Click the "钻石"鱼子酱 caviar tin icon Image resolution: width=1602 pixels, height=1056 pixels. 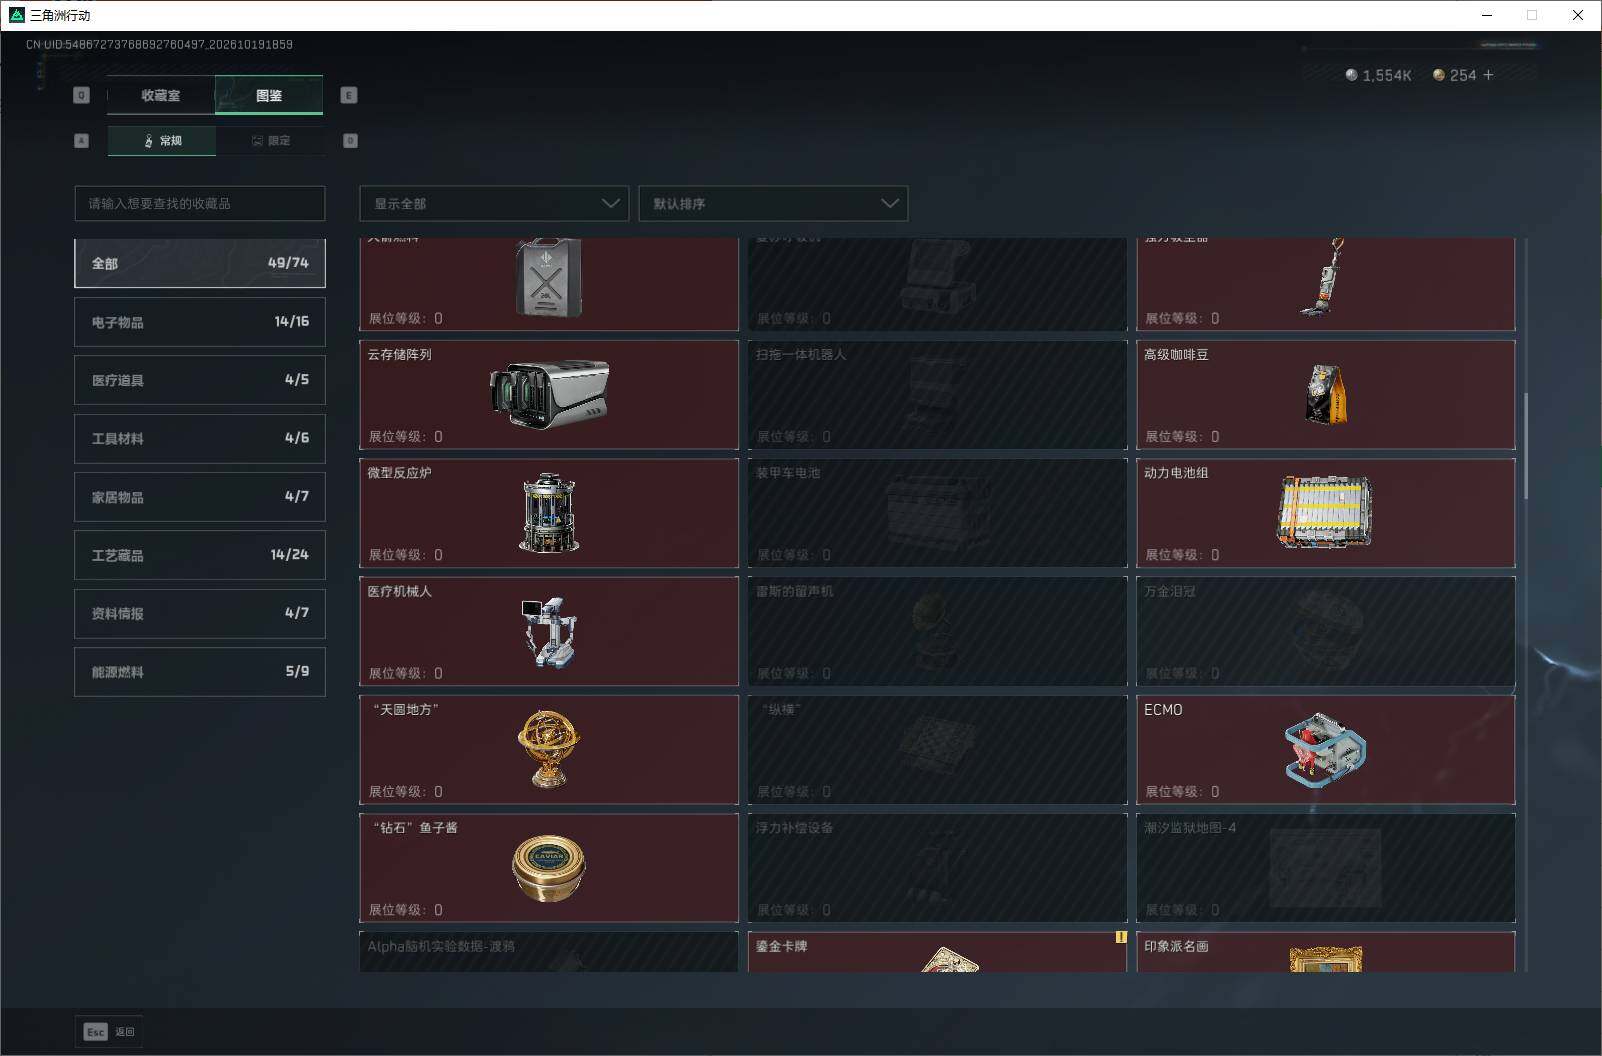tap(549, 868)
